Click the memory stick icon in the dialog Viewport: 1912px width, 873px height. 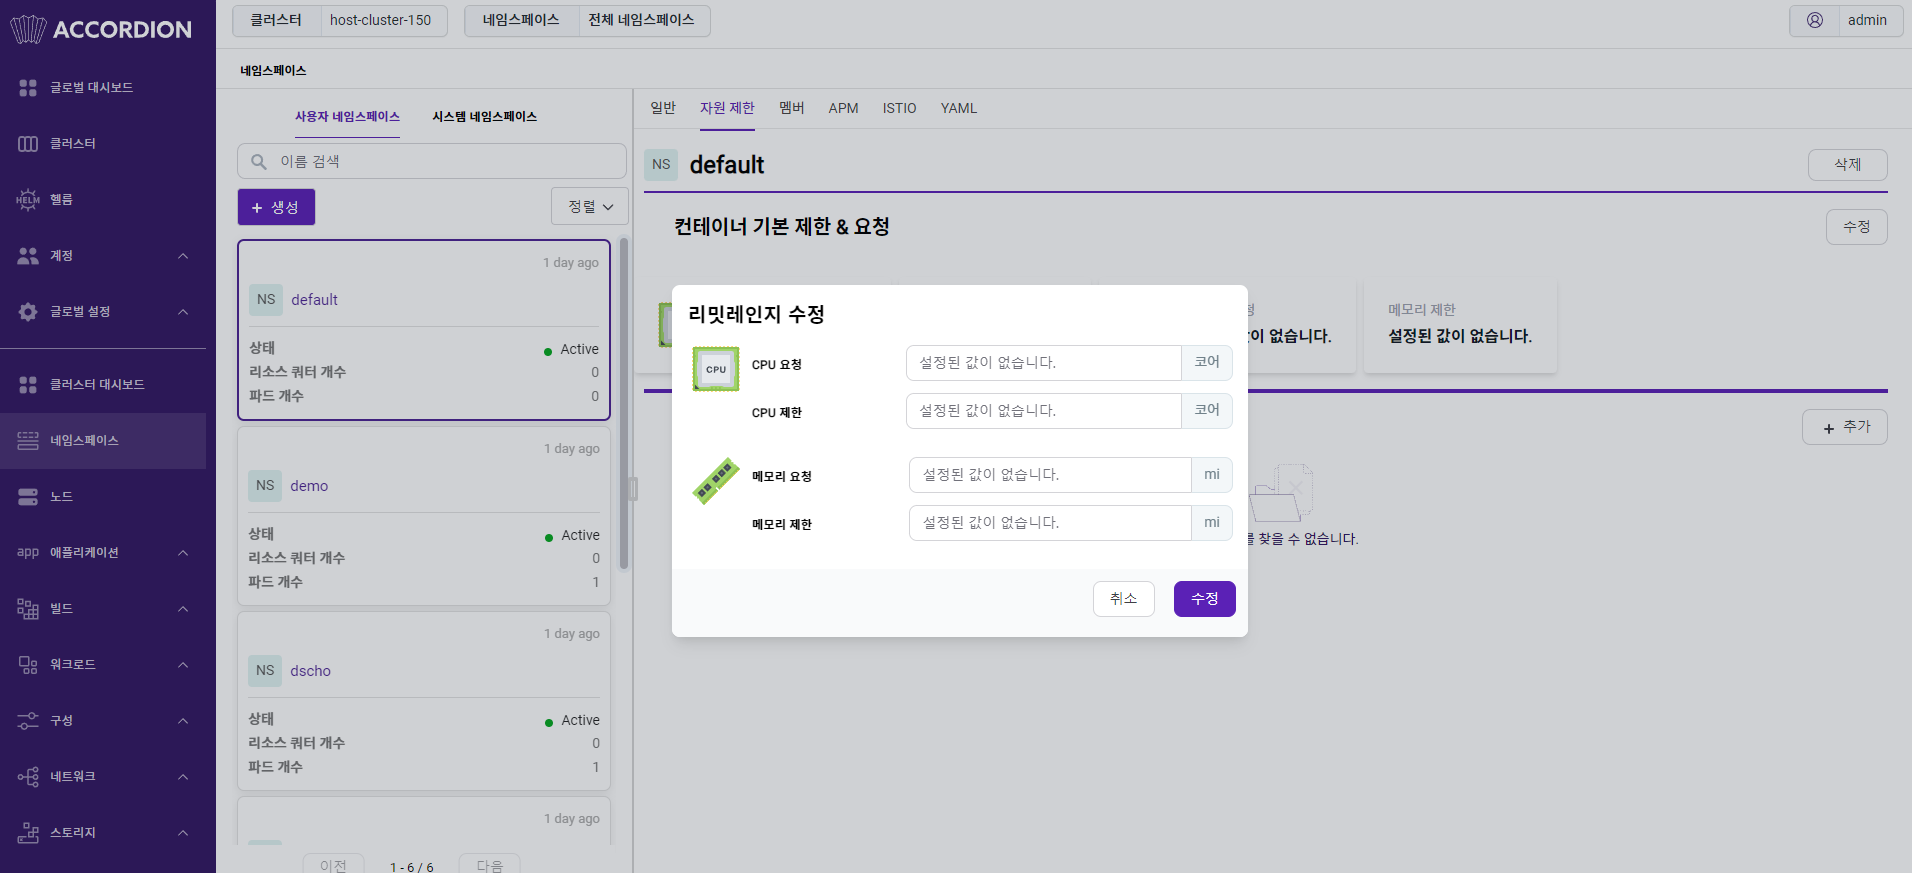click(x=716, y=481)
